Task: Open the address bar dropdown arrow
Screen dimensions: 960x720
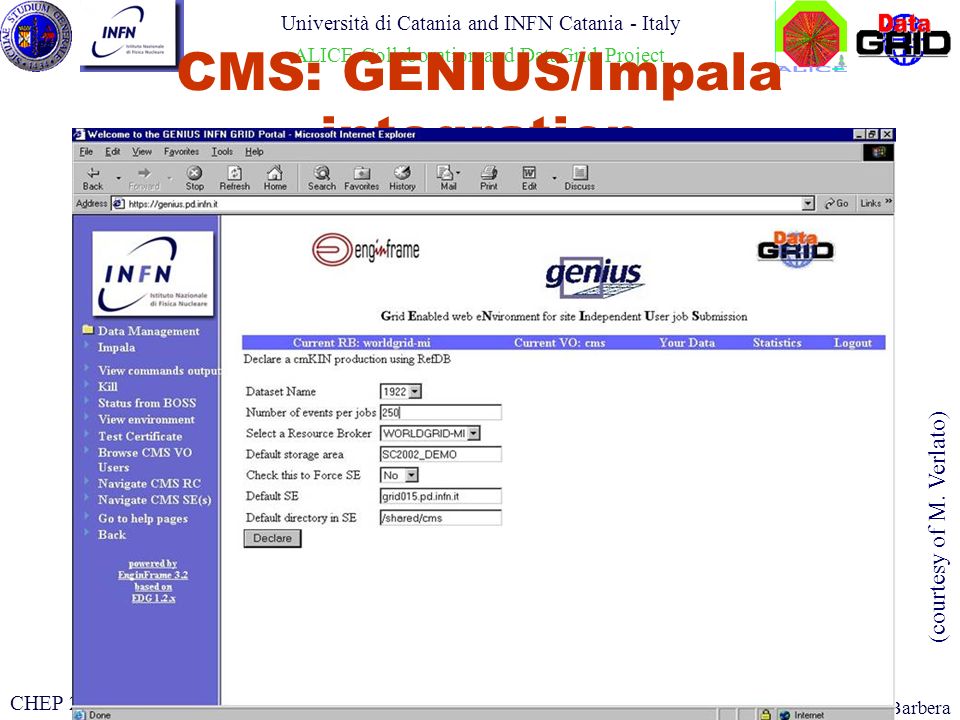Action: click(808, 203)
